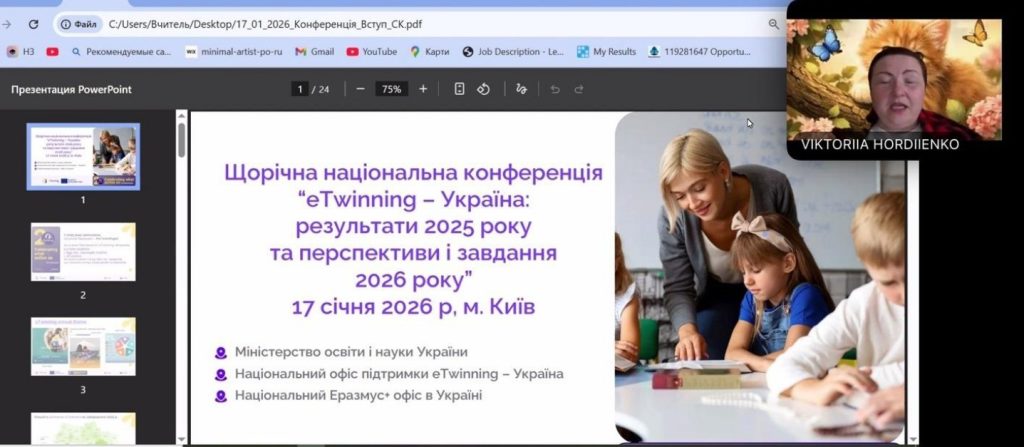Open the Gmail bookmark

[x=314, y=52]
